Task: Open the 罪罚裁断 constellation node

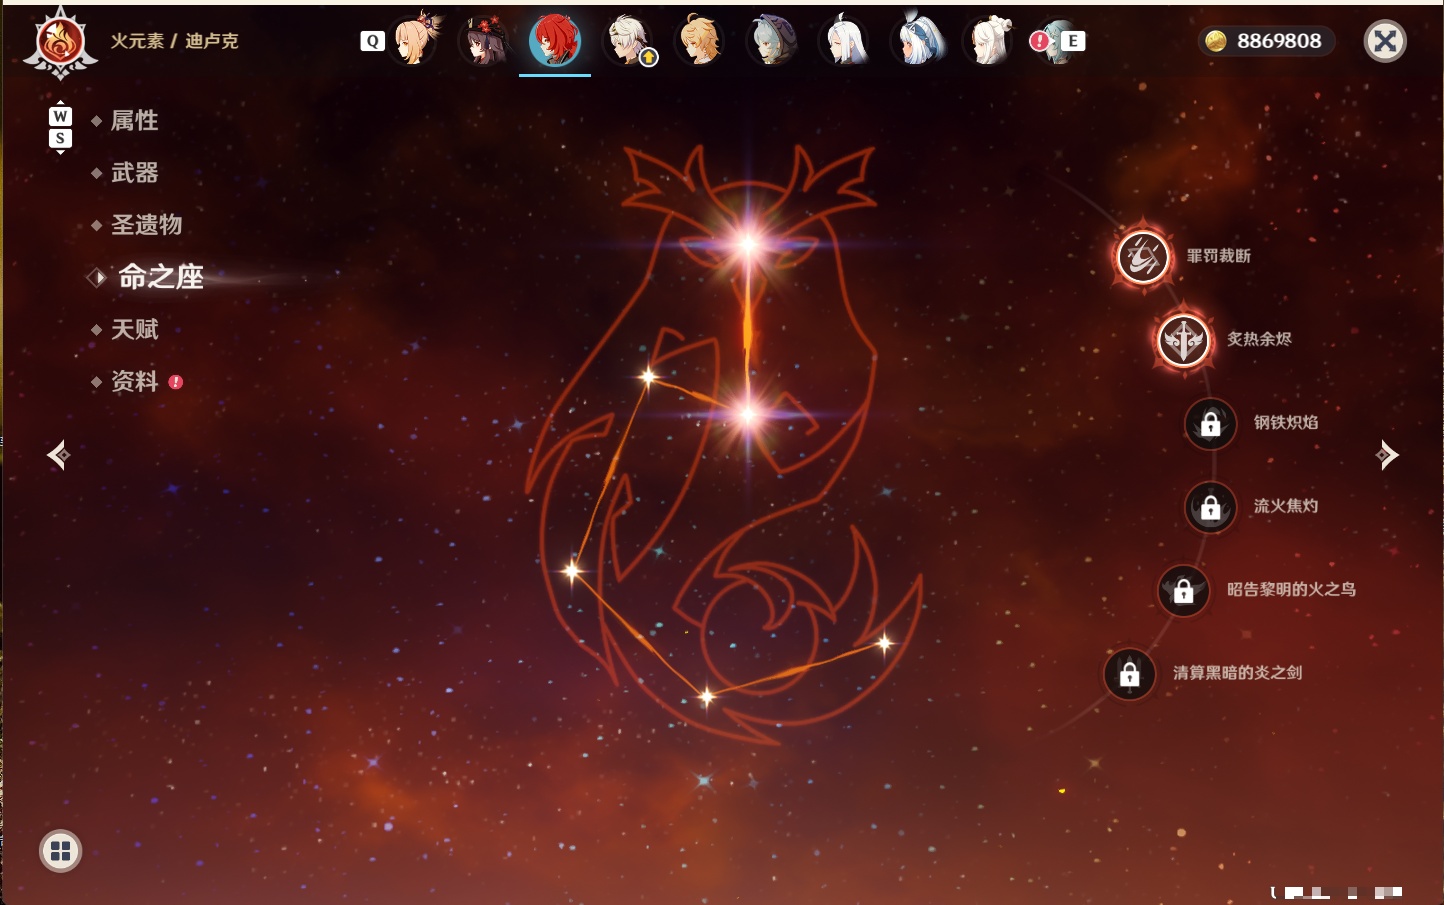Action: pyautogui.click(x=1143, y=256)
